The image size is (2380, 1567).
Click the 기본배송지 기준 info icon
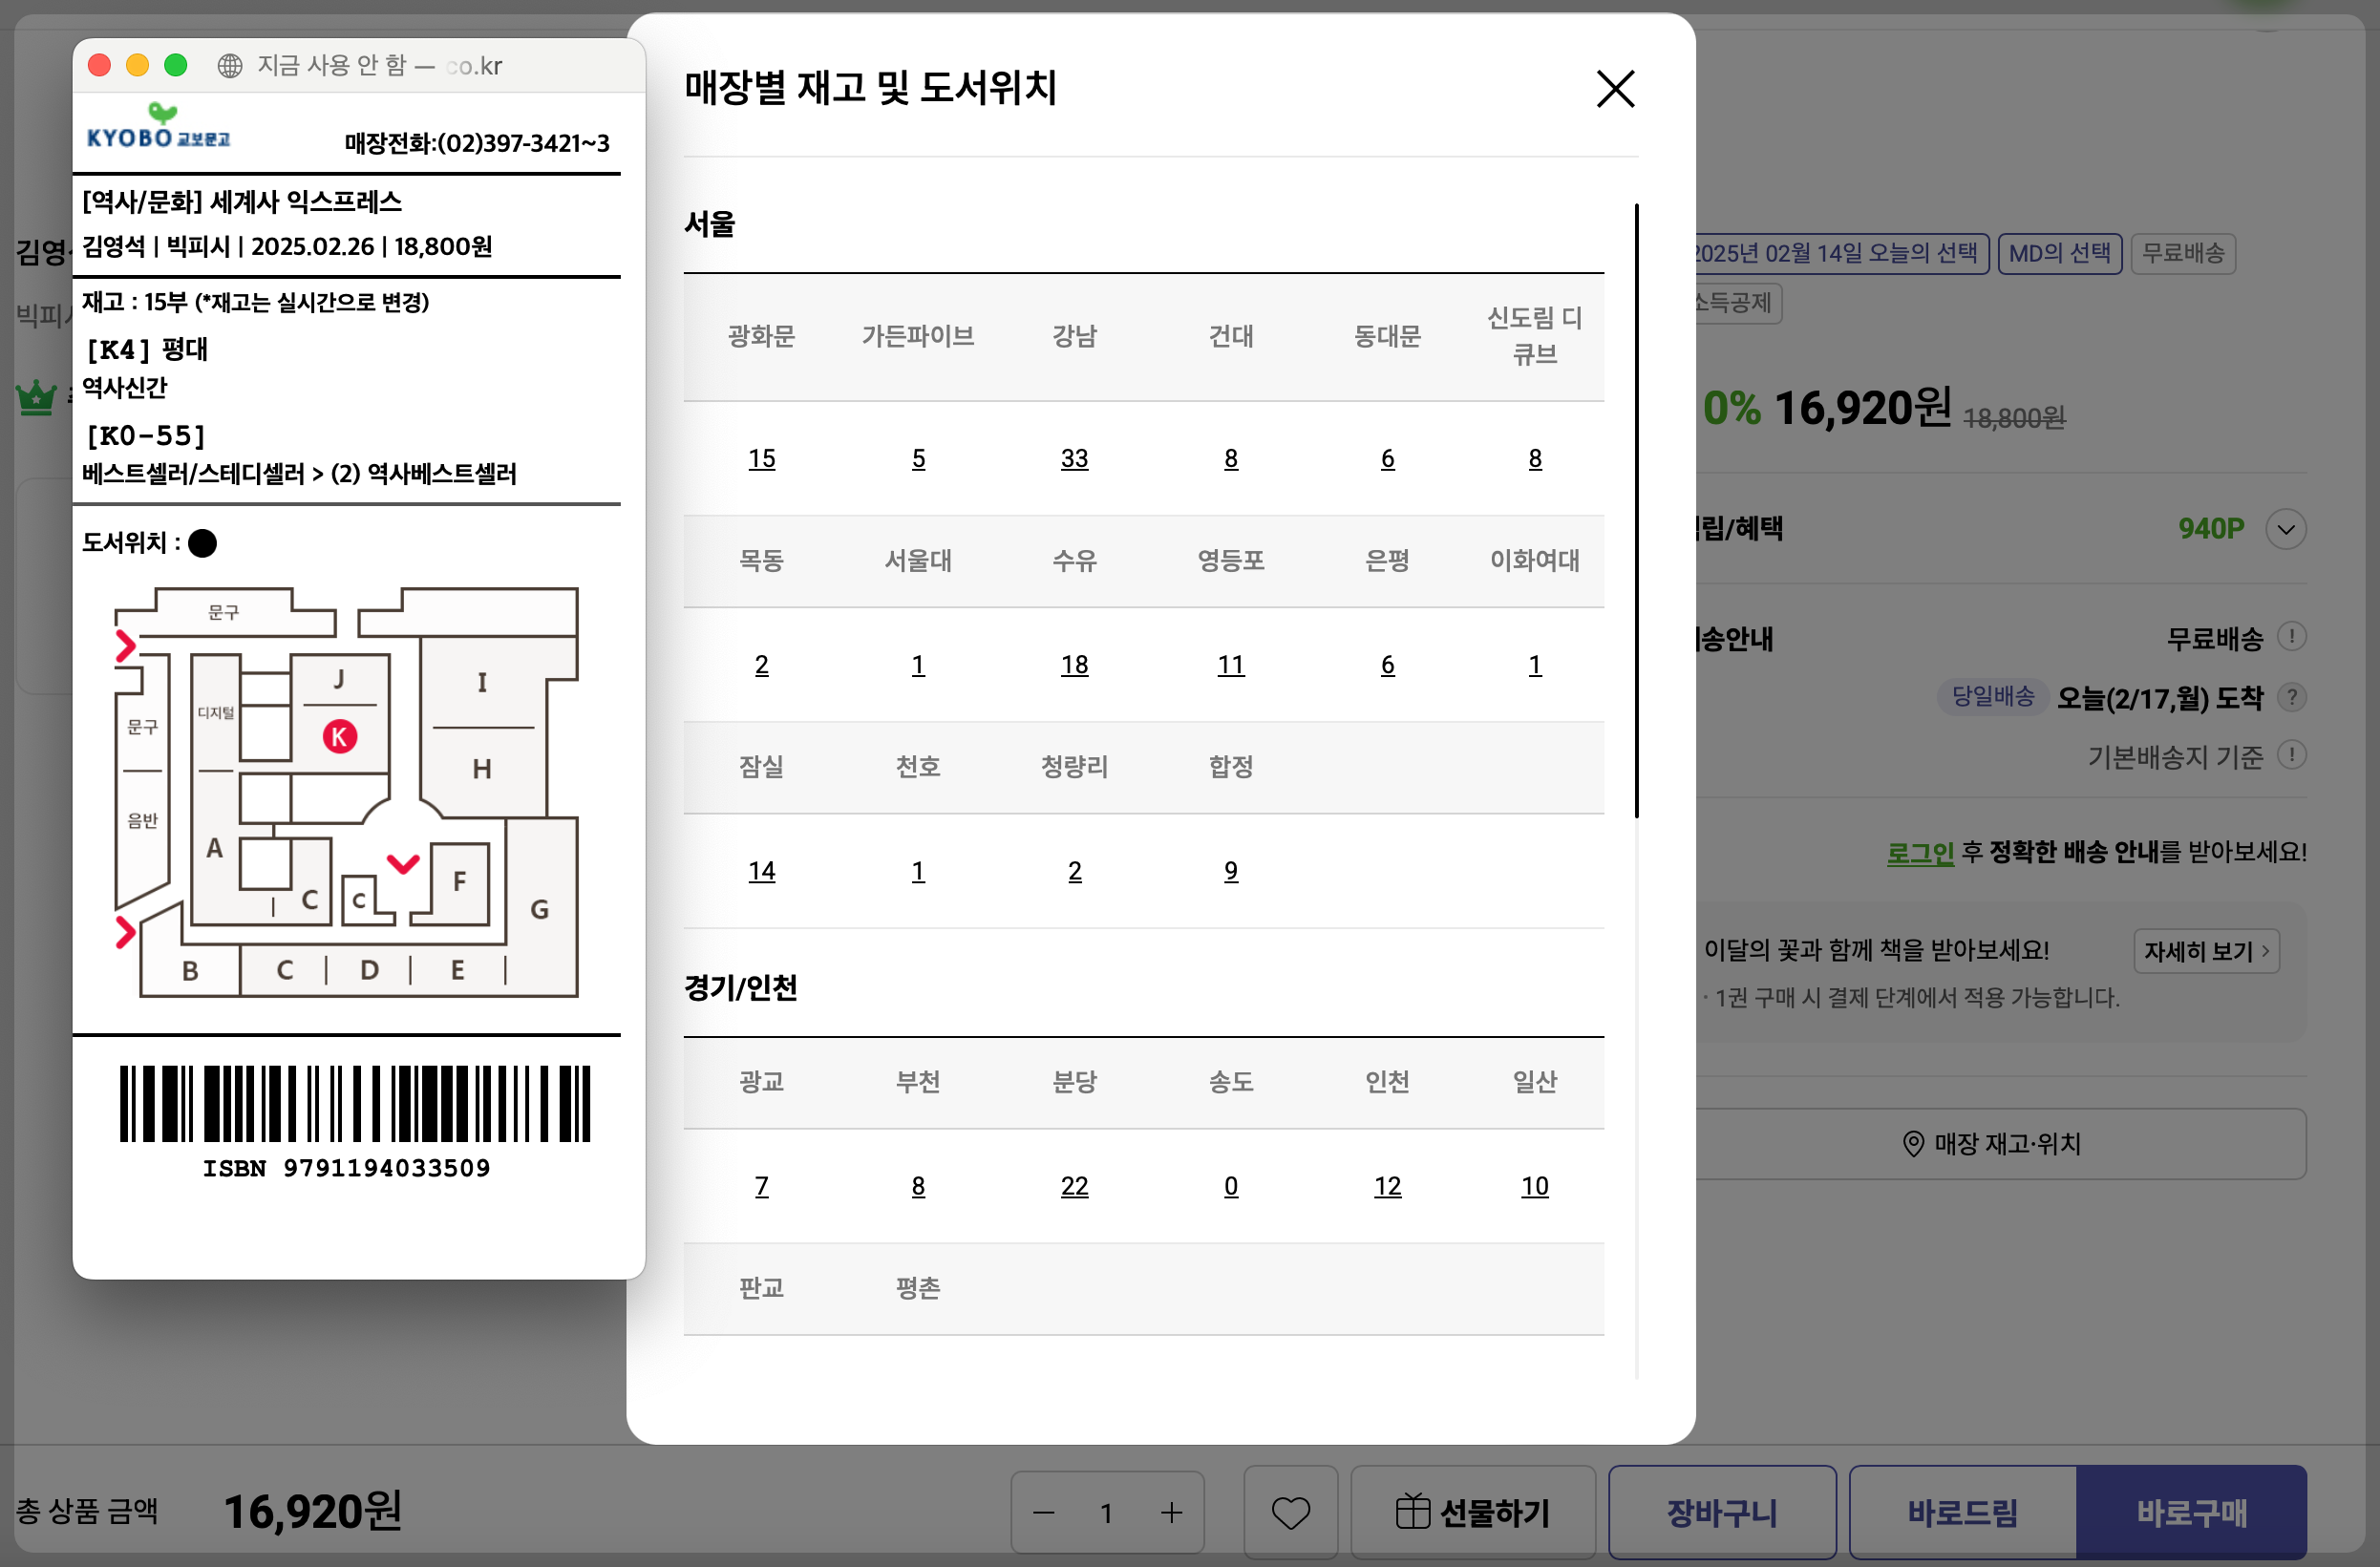click(x=2291, y=755)
